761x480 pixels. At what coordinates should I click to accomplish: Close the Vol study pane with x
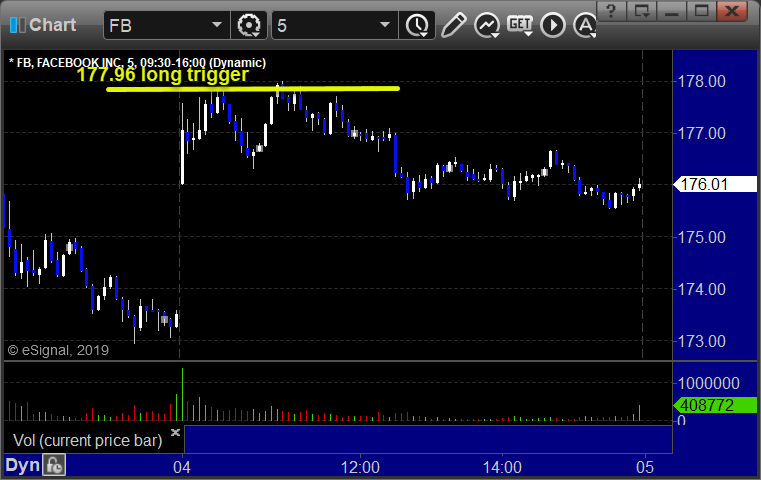pos(175,432)
